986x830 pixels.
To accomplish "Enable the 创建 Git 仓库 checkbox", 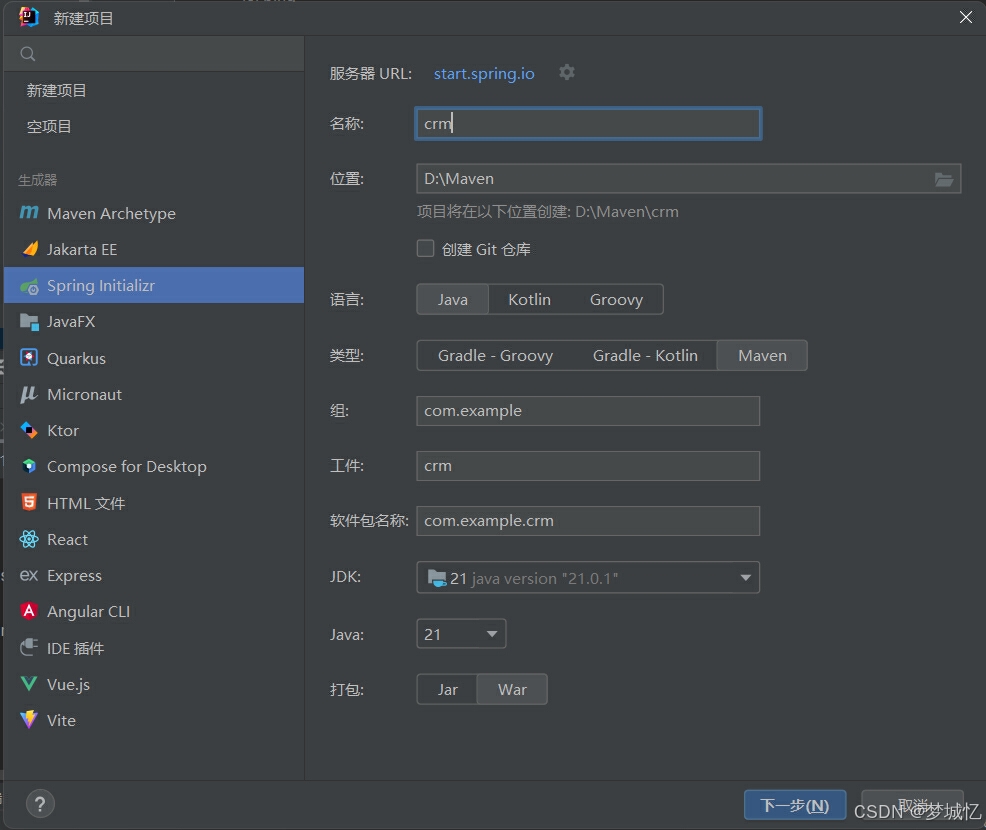I will click(x=425, y=248).
